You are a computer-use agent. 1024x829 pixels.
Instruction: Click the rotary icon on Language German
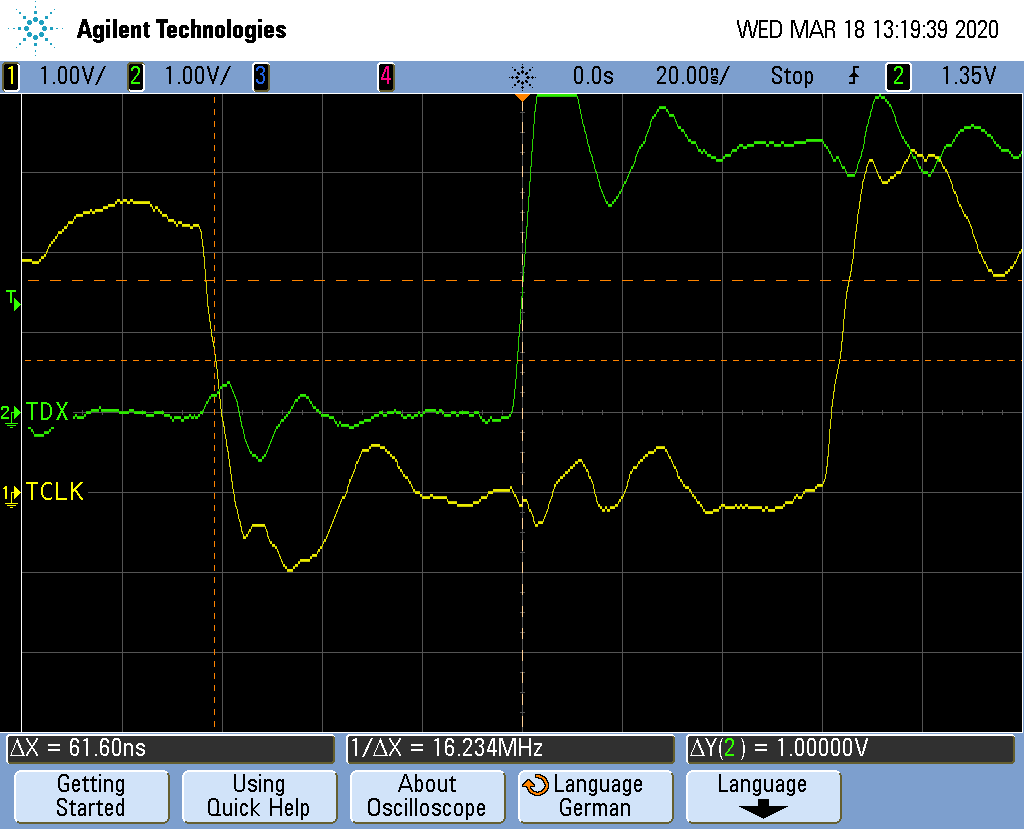[536, 785]
